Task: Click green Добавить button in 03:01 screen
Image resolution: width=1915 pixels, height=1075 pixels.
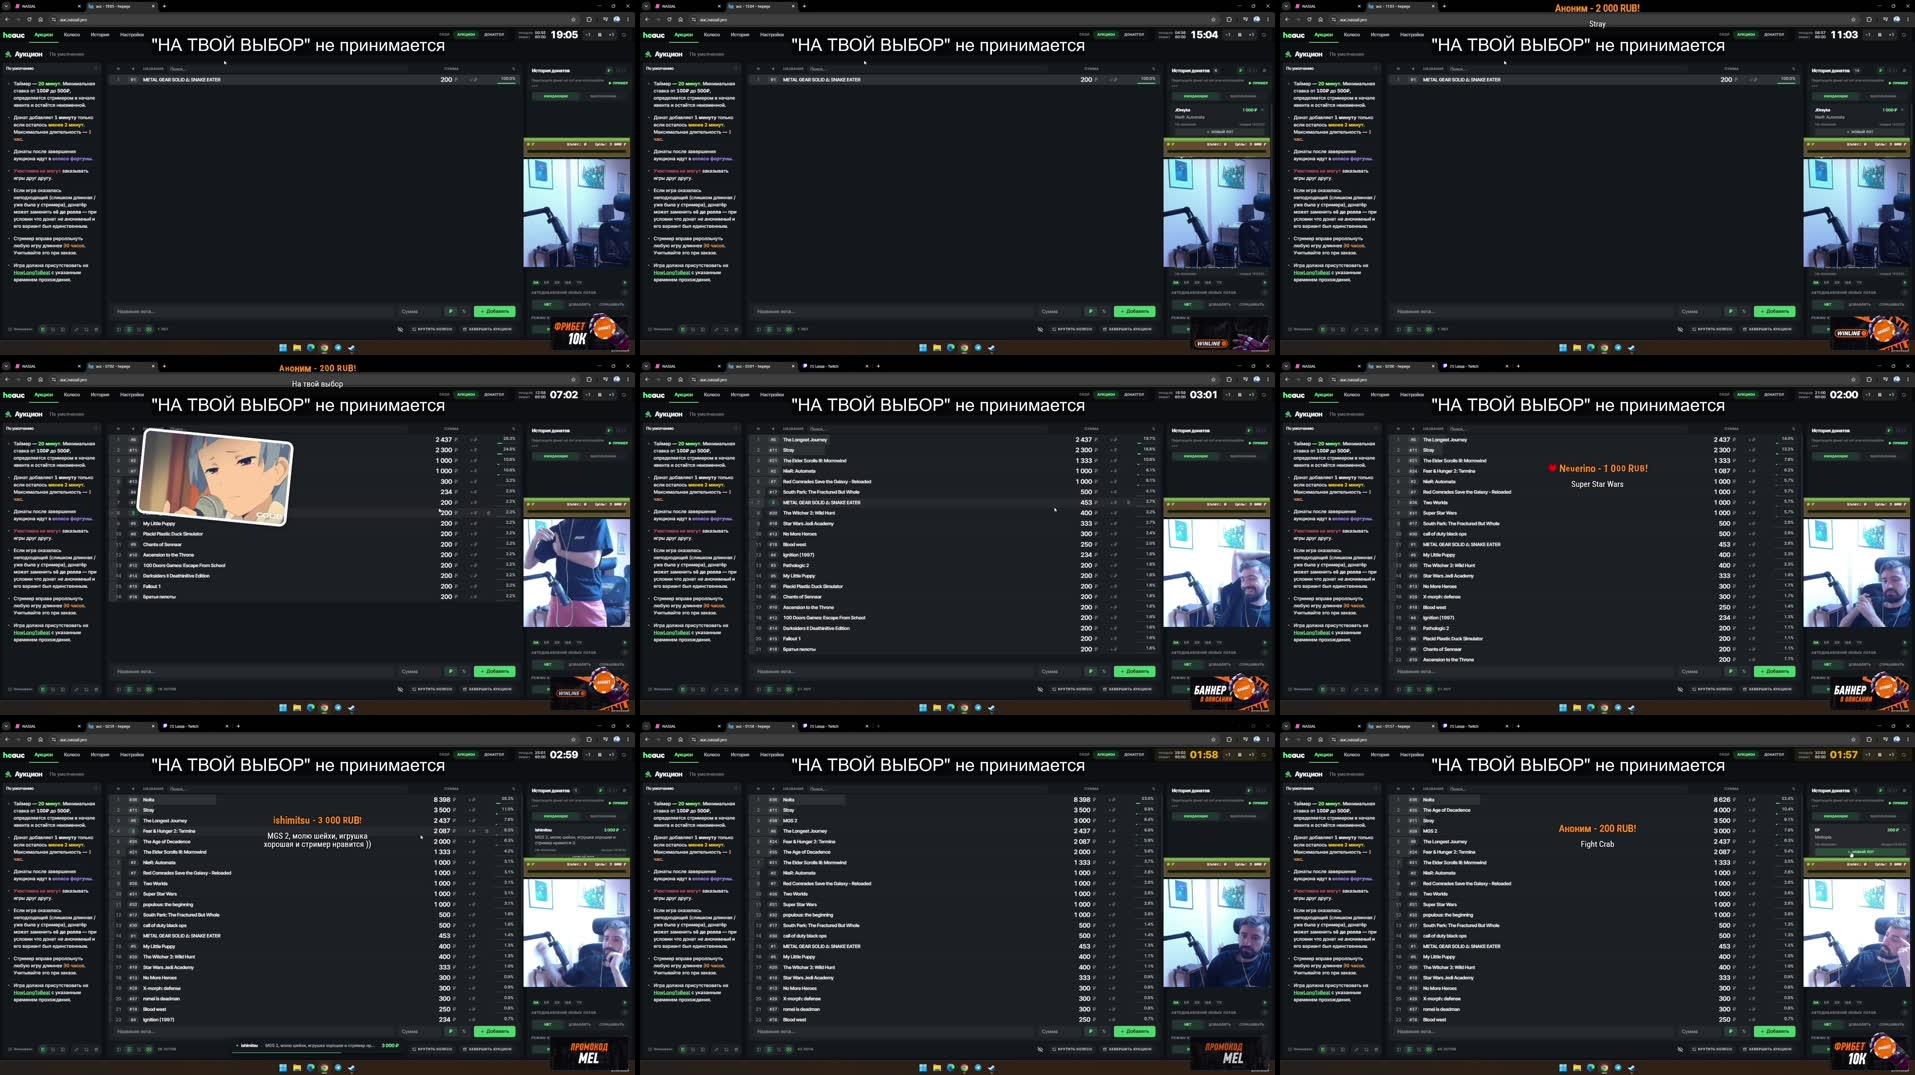Action: click(x=1134, y=671)
